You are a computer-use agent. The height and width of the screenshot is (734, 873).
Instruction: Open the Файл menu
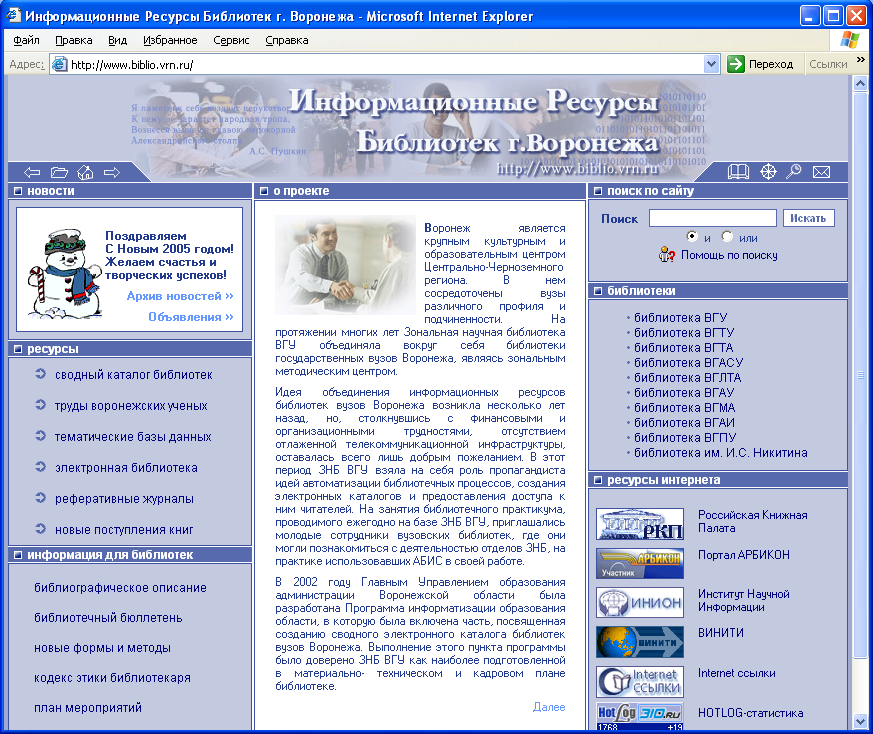tap(26, 40)
